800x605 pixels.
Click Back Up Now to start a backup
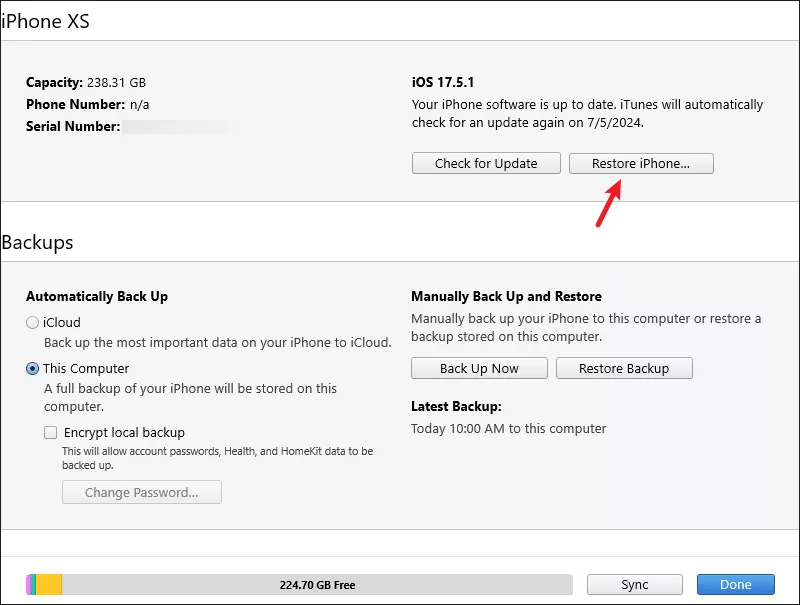click(x=479, y=368)
